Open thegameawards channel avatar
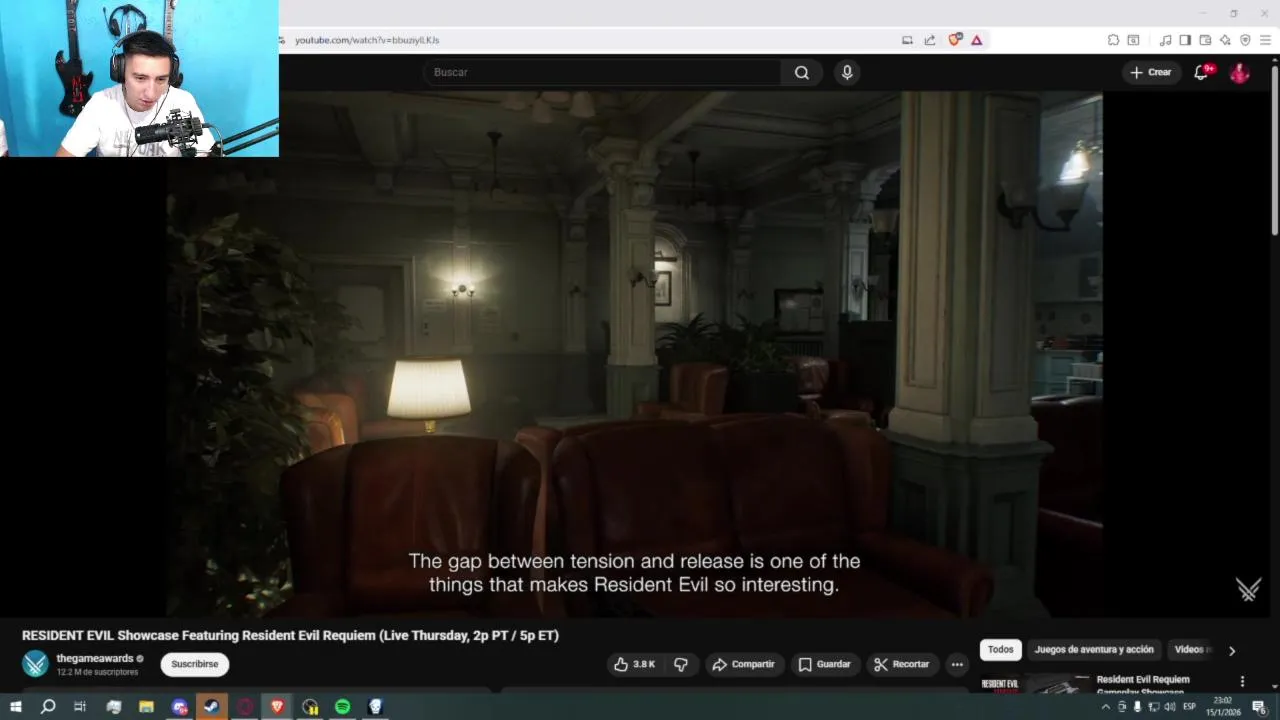The height and width of the screenshot is (720, 1280). [35, 664]
